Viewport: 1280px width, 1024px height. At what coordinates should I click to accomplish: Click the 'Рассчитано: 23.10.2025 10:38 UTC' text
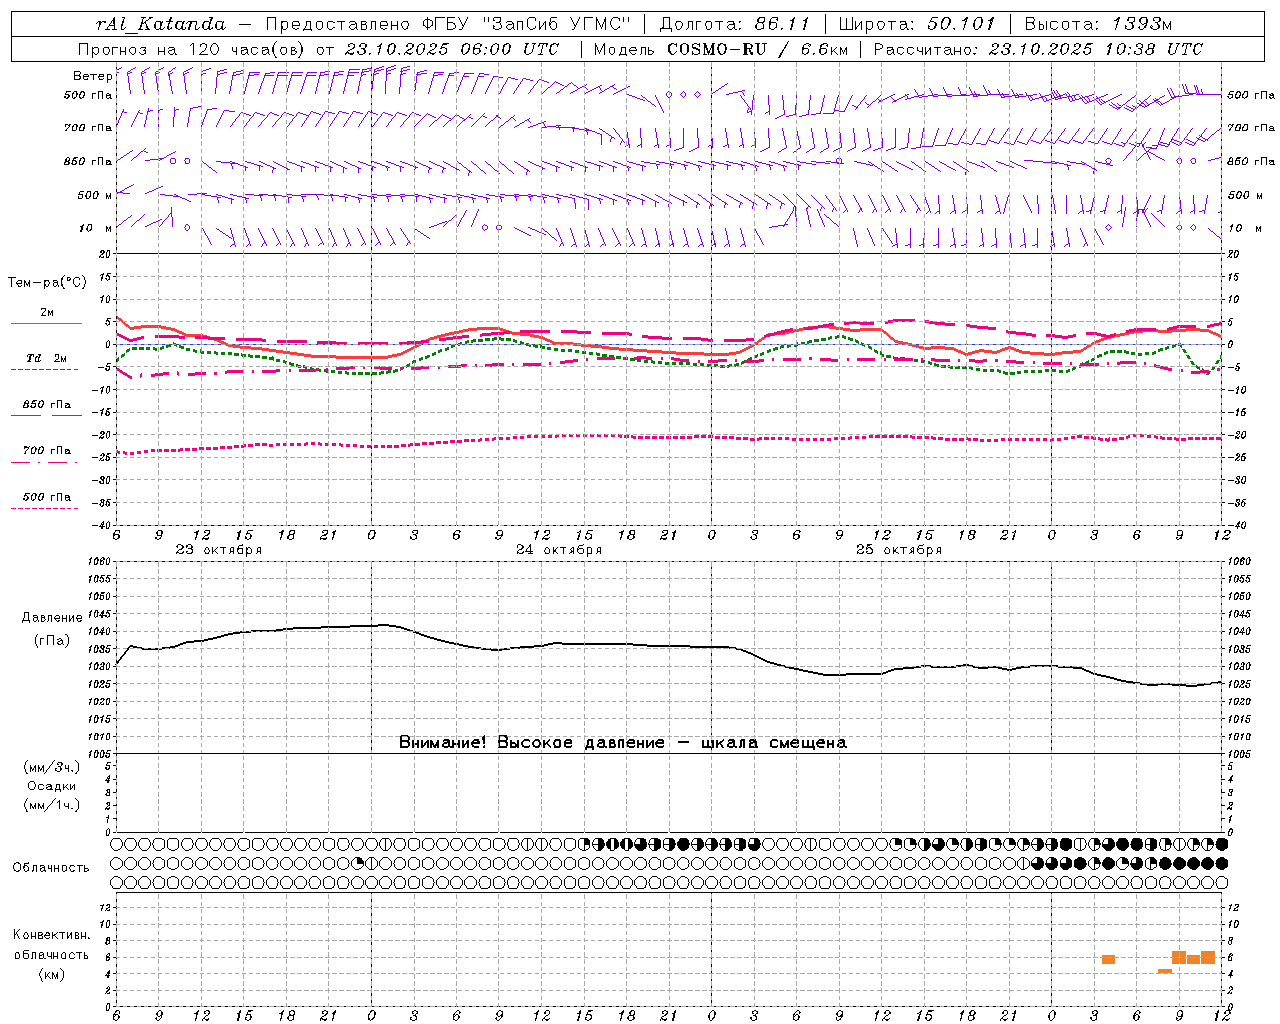tap(1038, 49)
